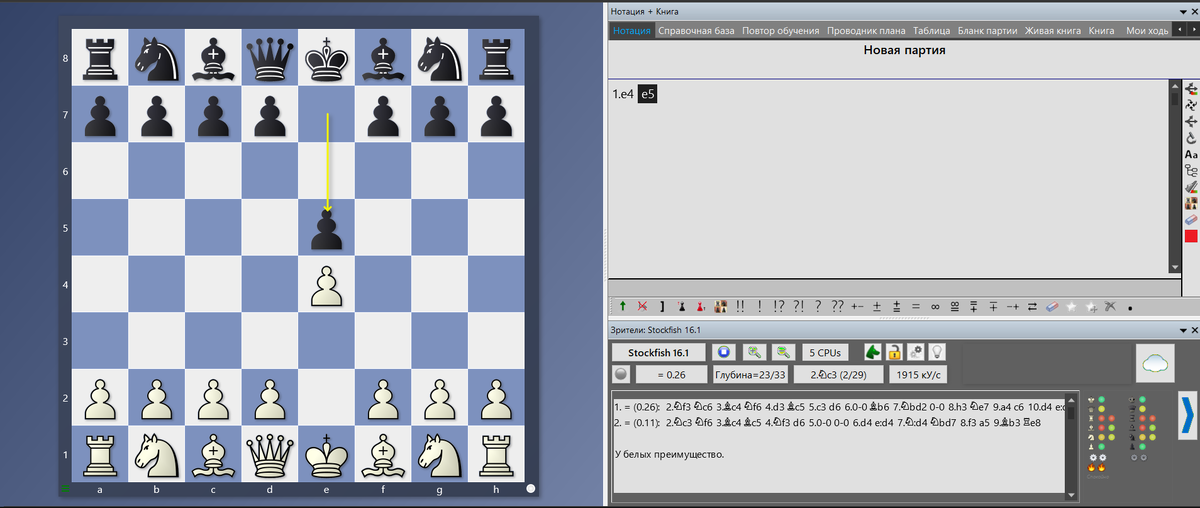Click the white star icon in annotation toolbar
Image resolution: width=1200 pixels, height=508 pixels.
click(1071, 306)
